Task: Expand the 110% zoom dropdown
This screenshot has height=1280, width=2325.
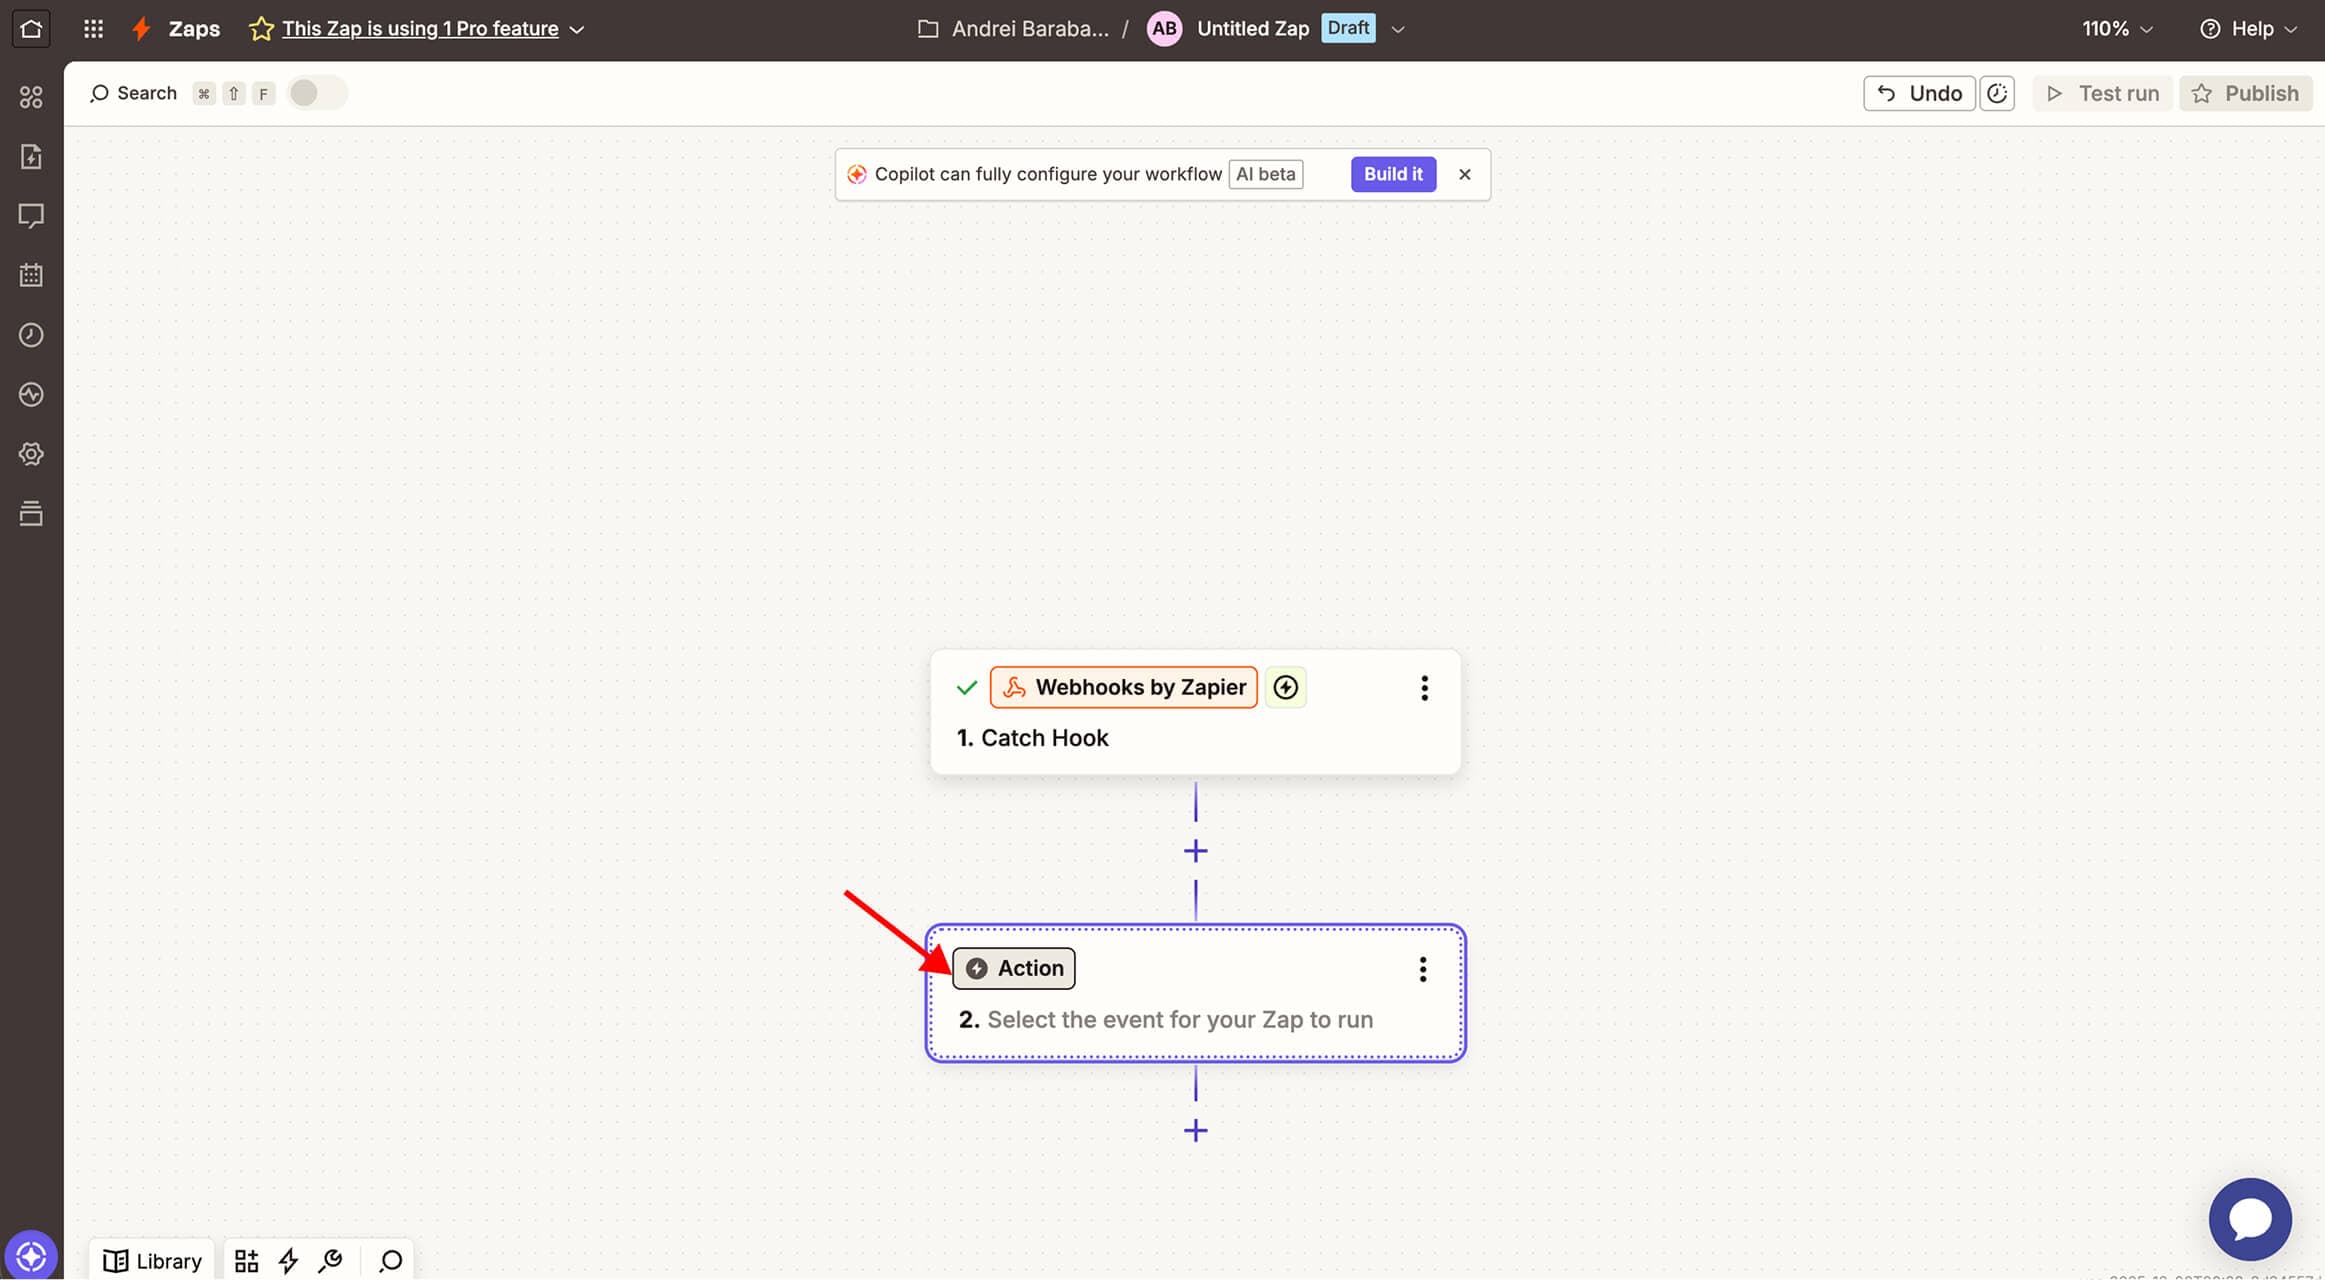Action: [x=2117, y=28]
